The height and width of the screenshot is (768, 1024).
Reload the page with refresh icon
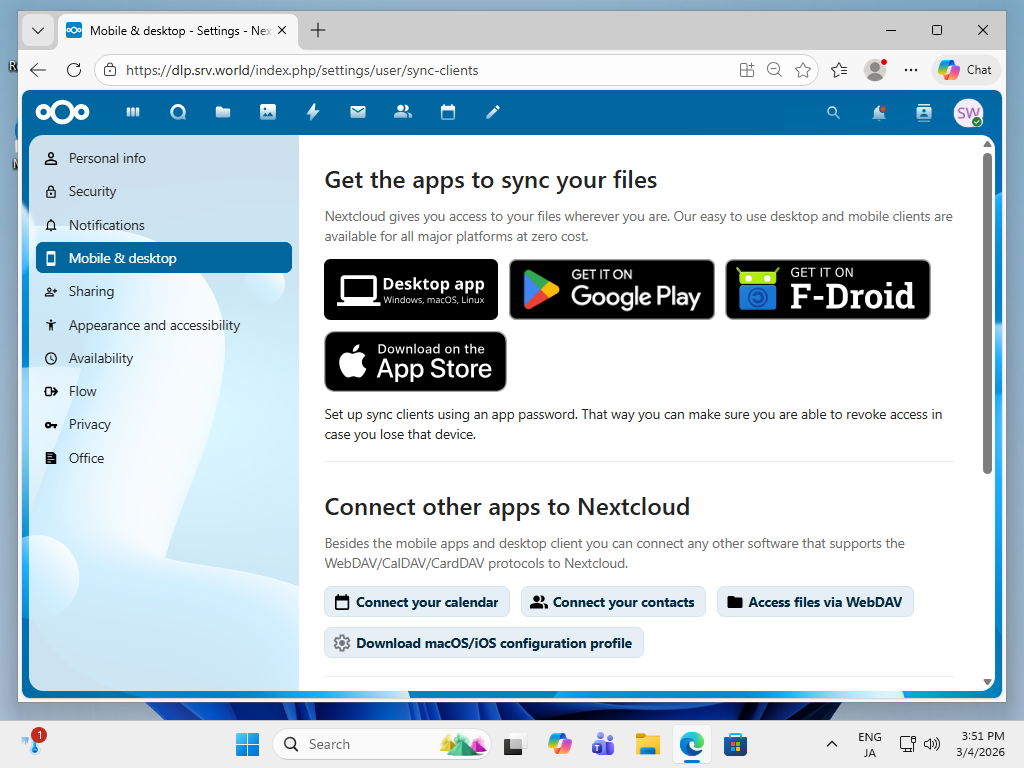click(74, 70)
